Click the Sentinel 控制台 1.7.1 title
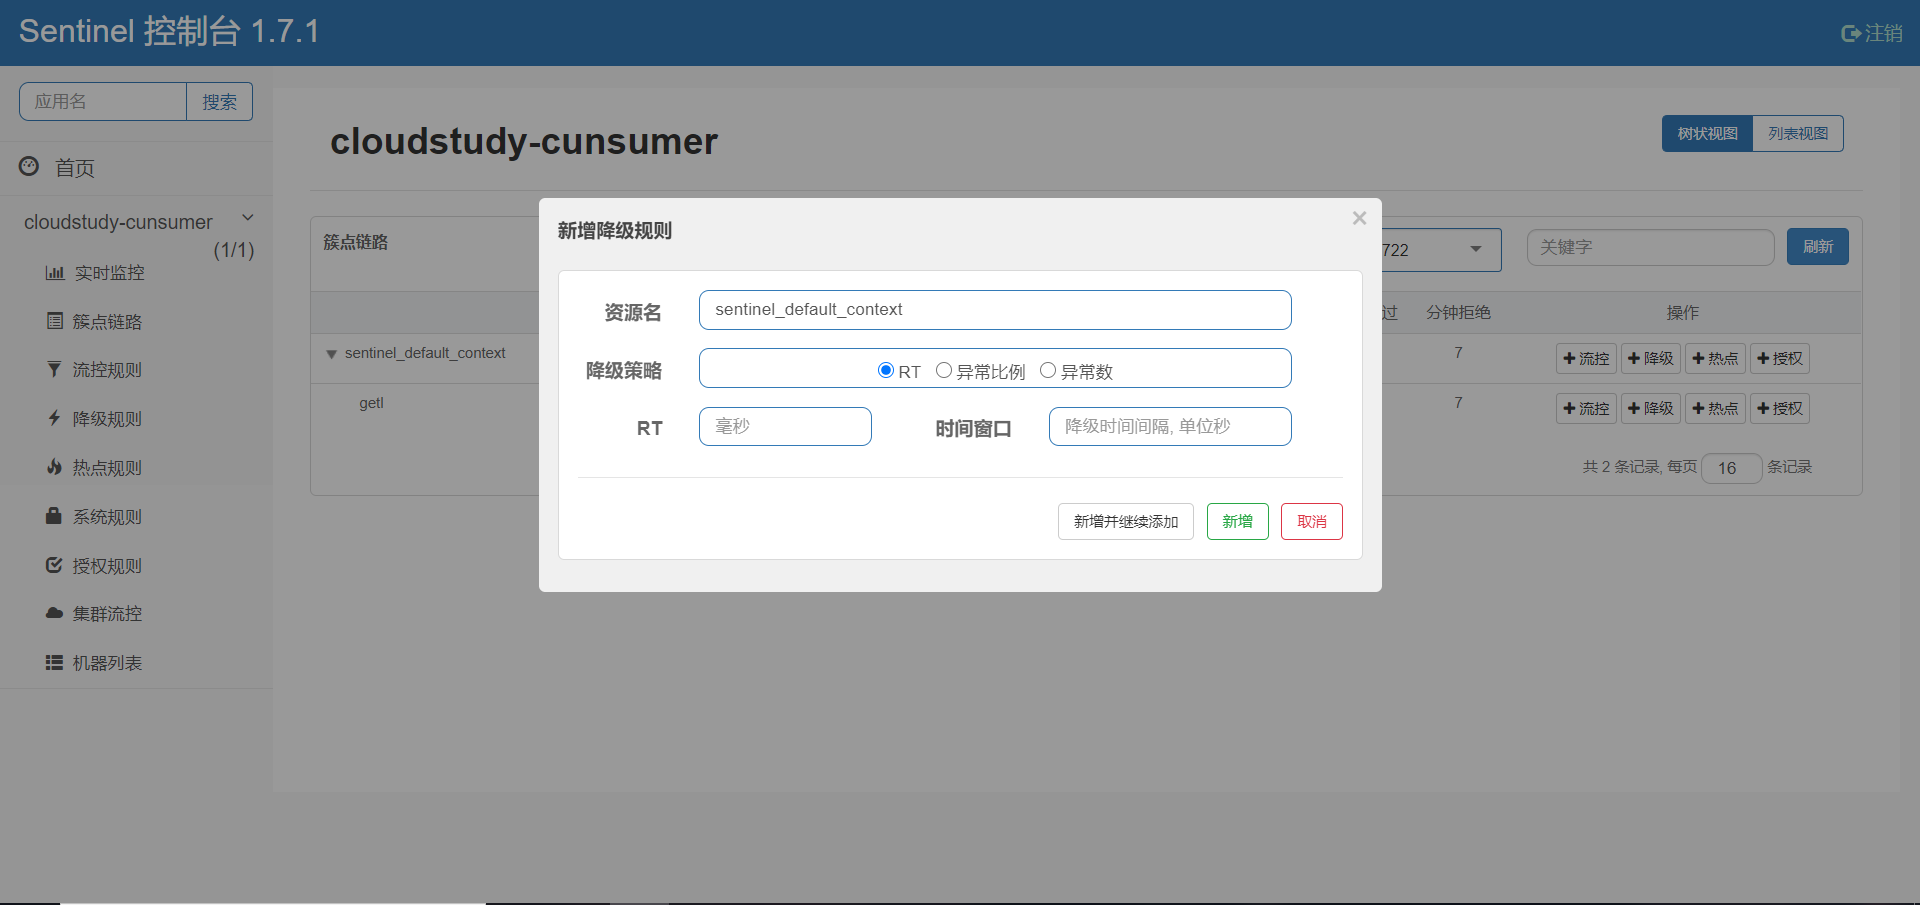Image resolution: width=1920 pixels, height=905 pixels. click(169, 31)
